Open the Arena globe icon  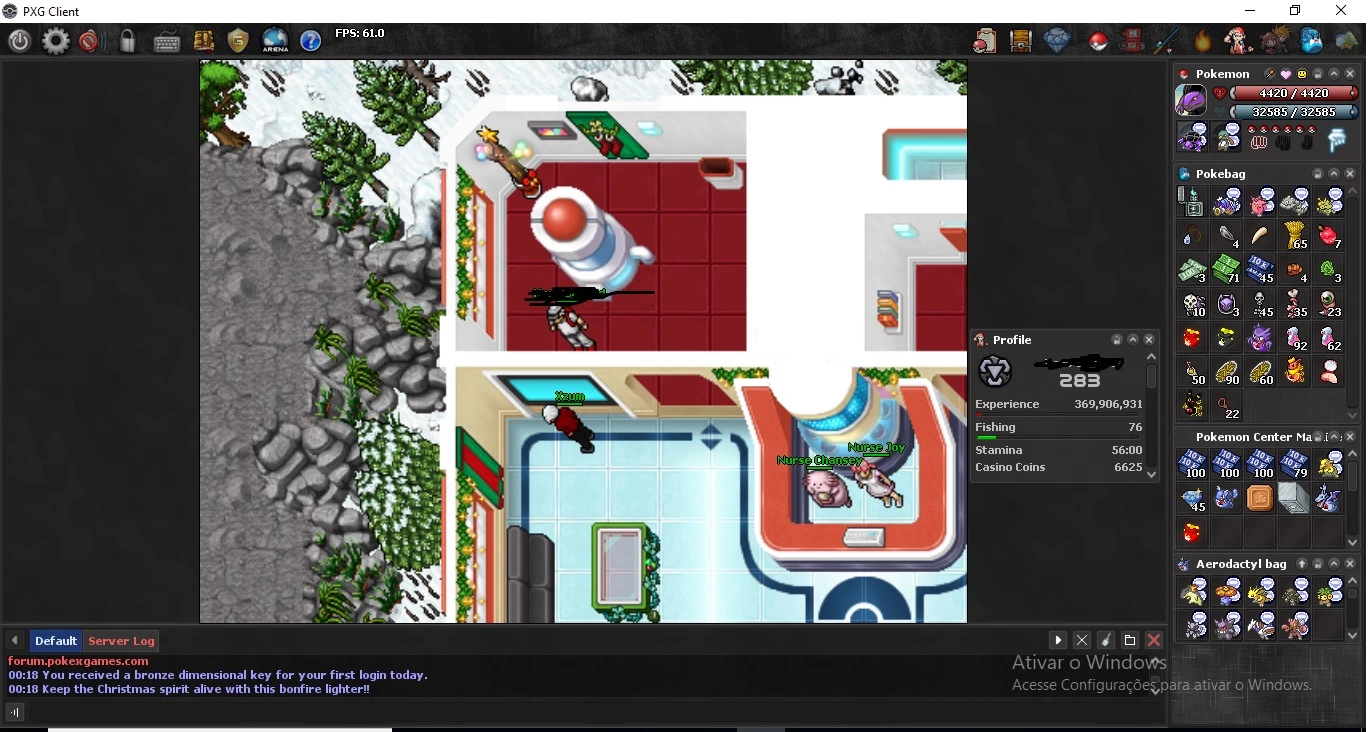pyautogui.click(x=275, y=41)
